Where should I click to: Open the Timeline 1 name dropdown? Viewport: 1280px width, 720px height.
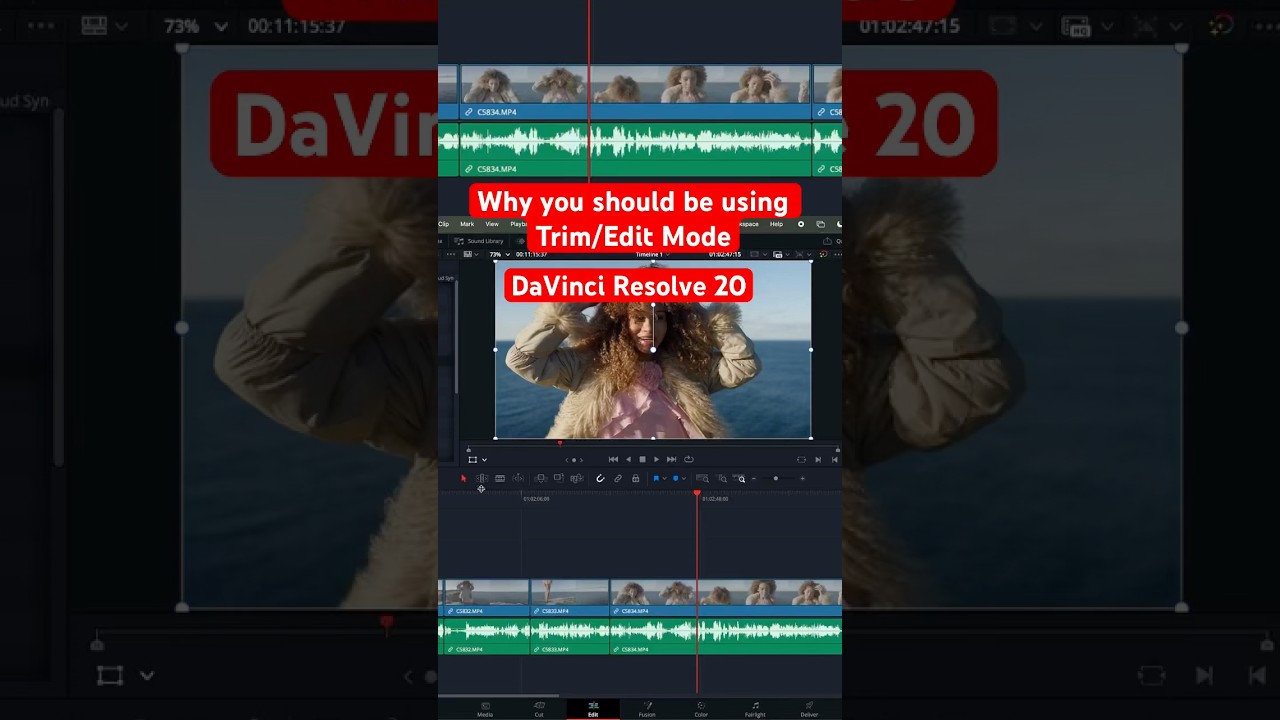coord(653,254)
